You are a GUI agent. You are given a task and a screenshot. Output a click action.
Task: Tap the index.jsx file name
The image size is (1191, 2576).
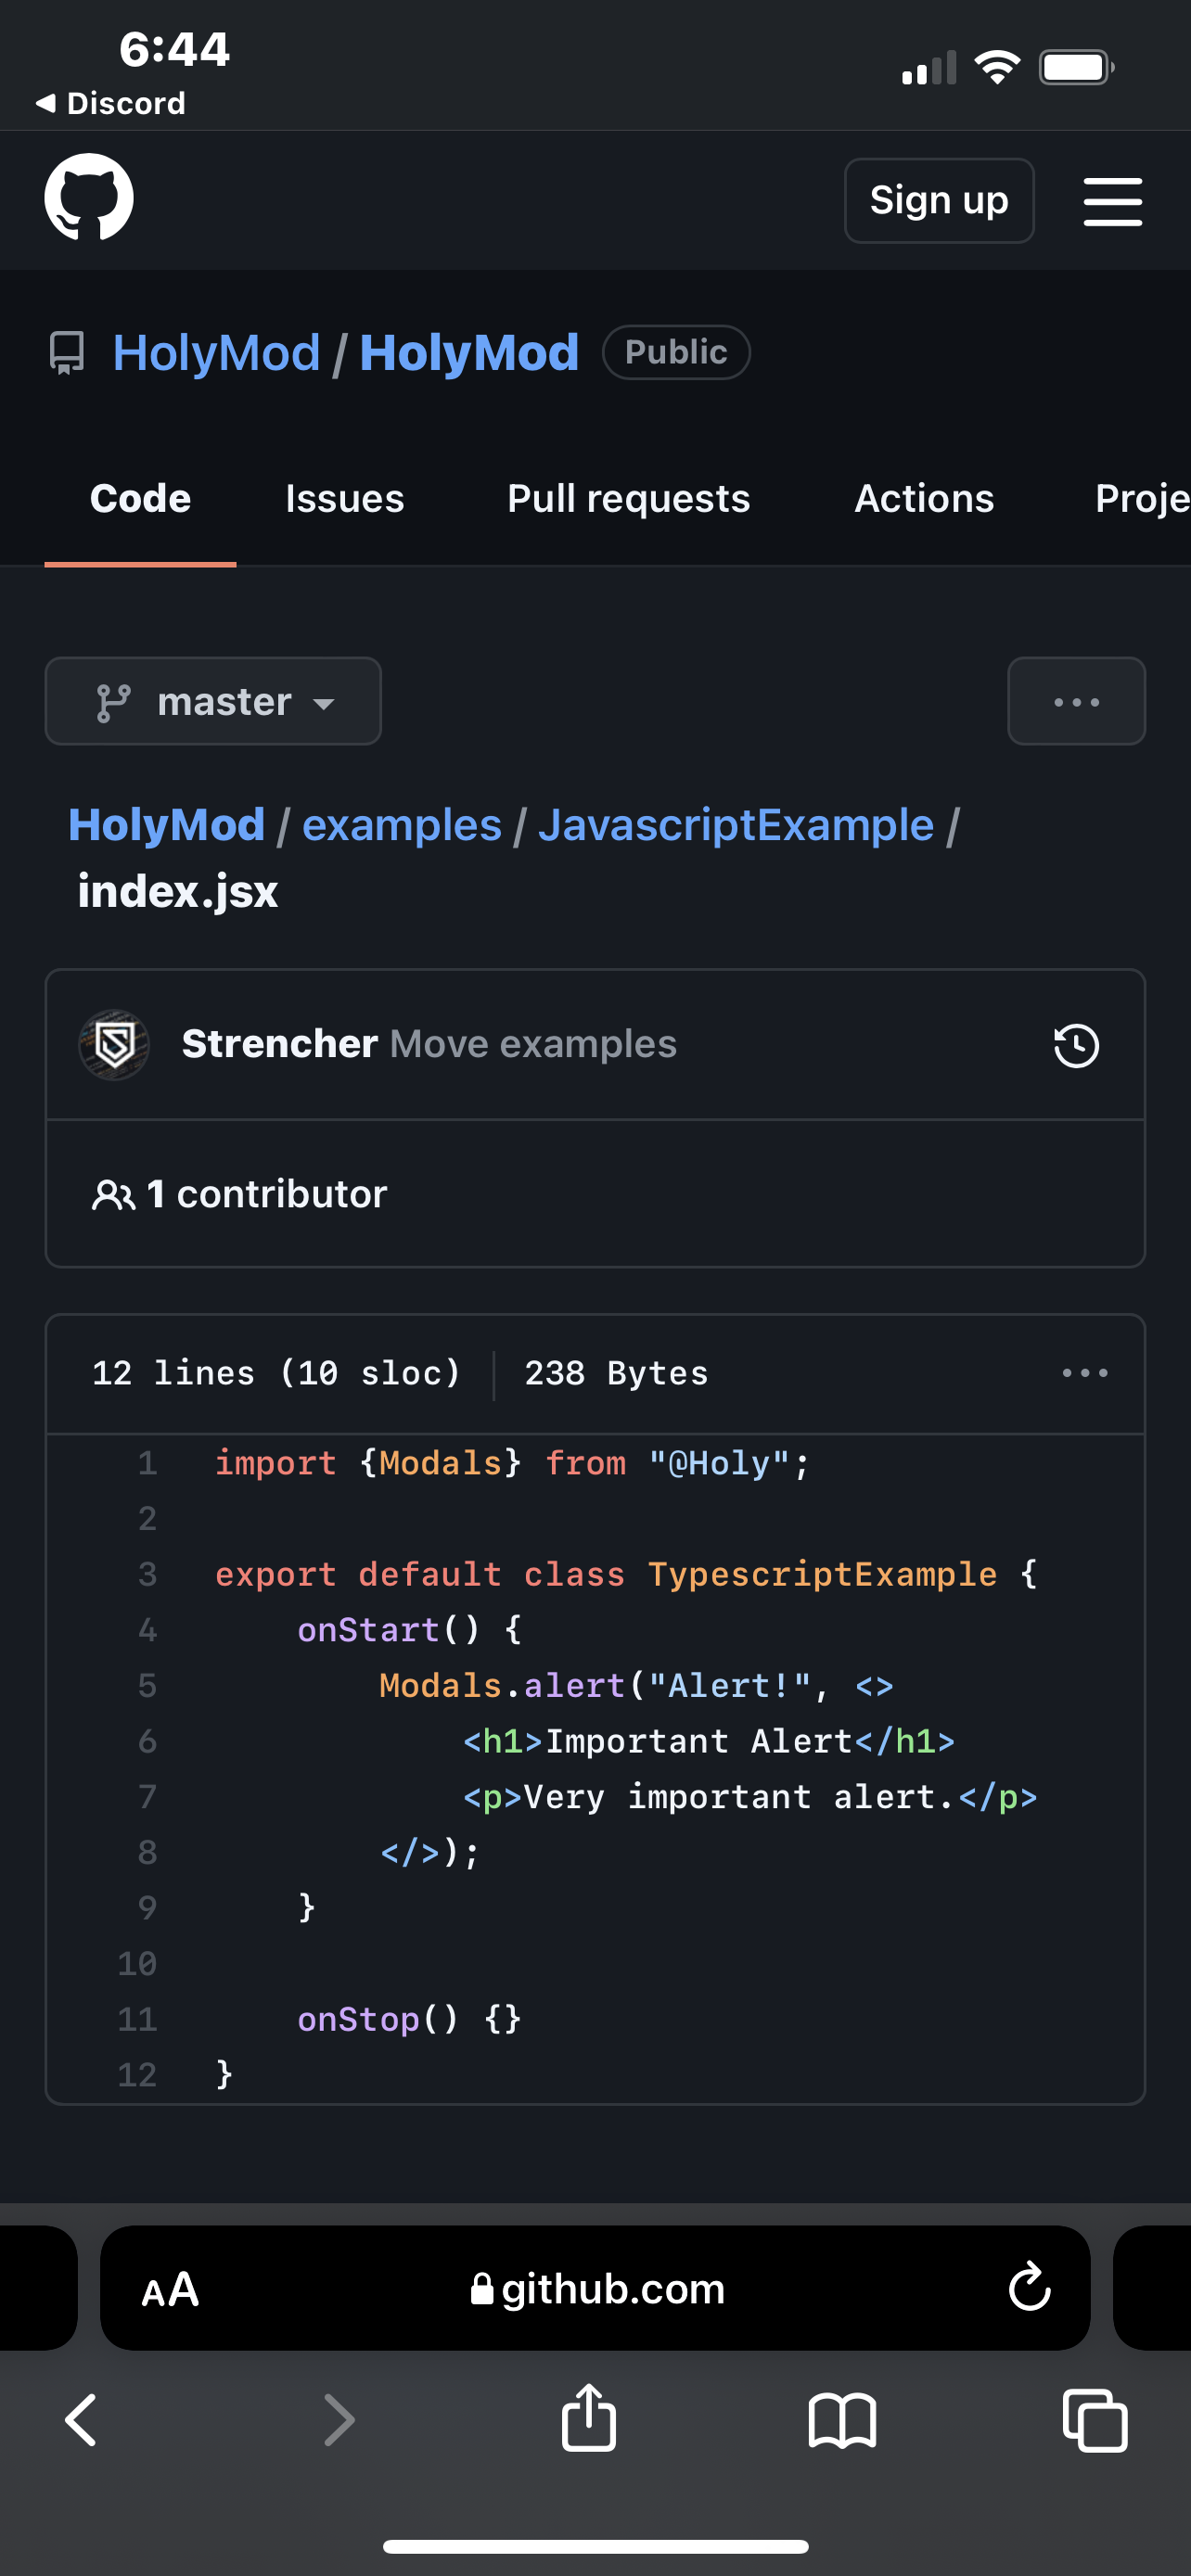pyautogui.click(x=178, y=891)
